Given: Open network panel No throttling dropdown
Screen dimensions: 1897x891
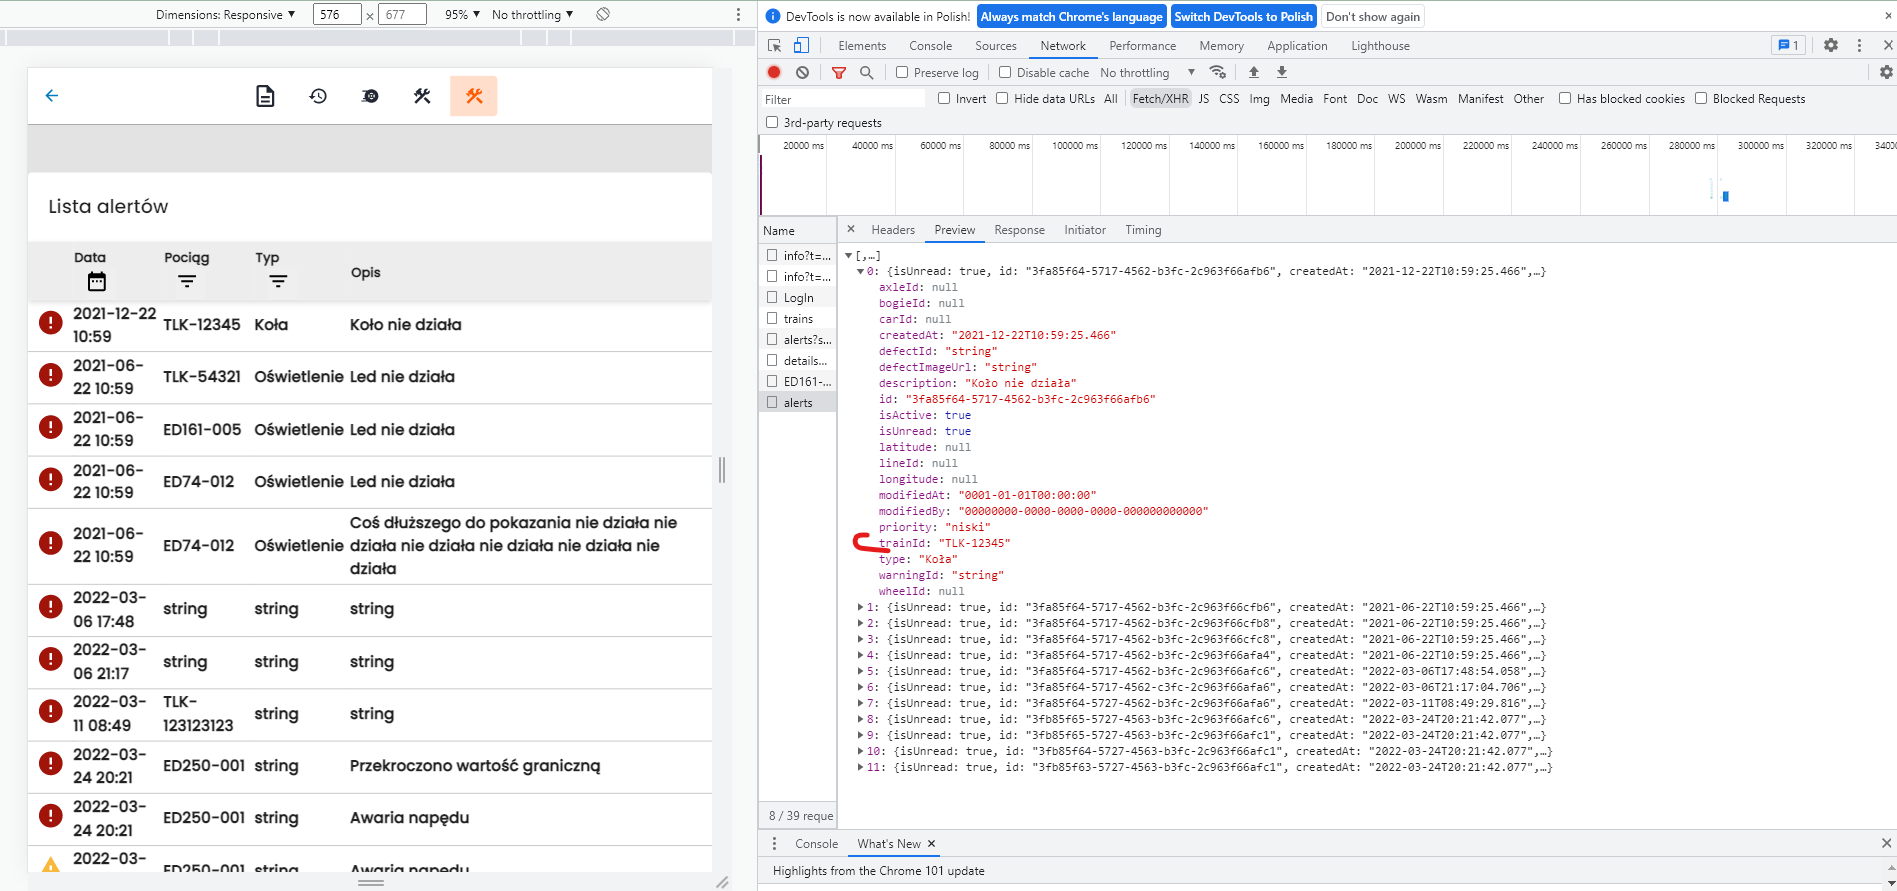Looking at the screenshot, I should click(x=1147, y=72).
